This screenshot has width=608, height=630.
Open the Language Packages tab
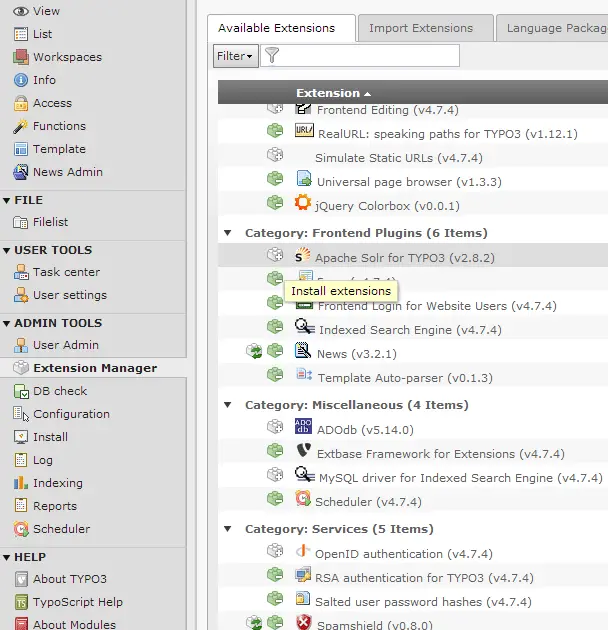(x=553, y=28)
